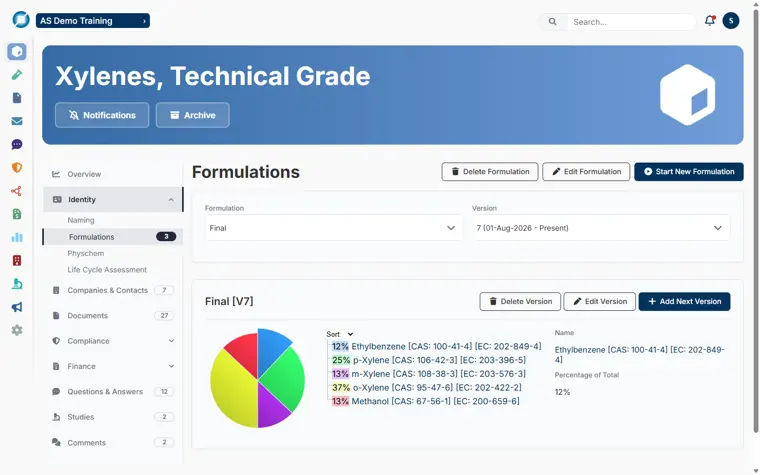Select Methanol component row
Screen dimensions: 760x475
point(425,401)
